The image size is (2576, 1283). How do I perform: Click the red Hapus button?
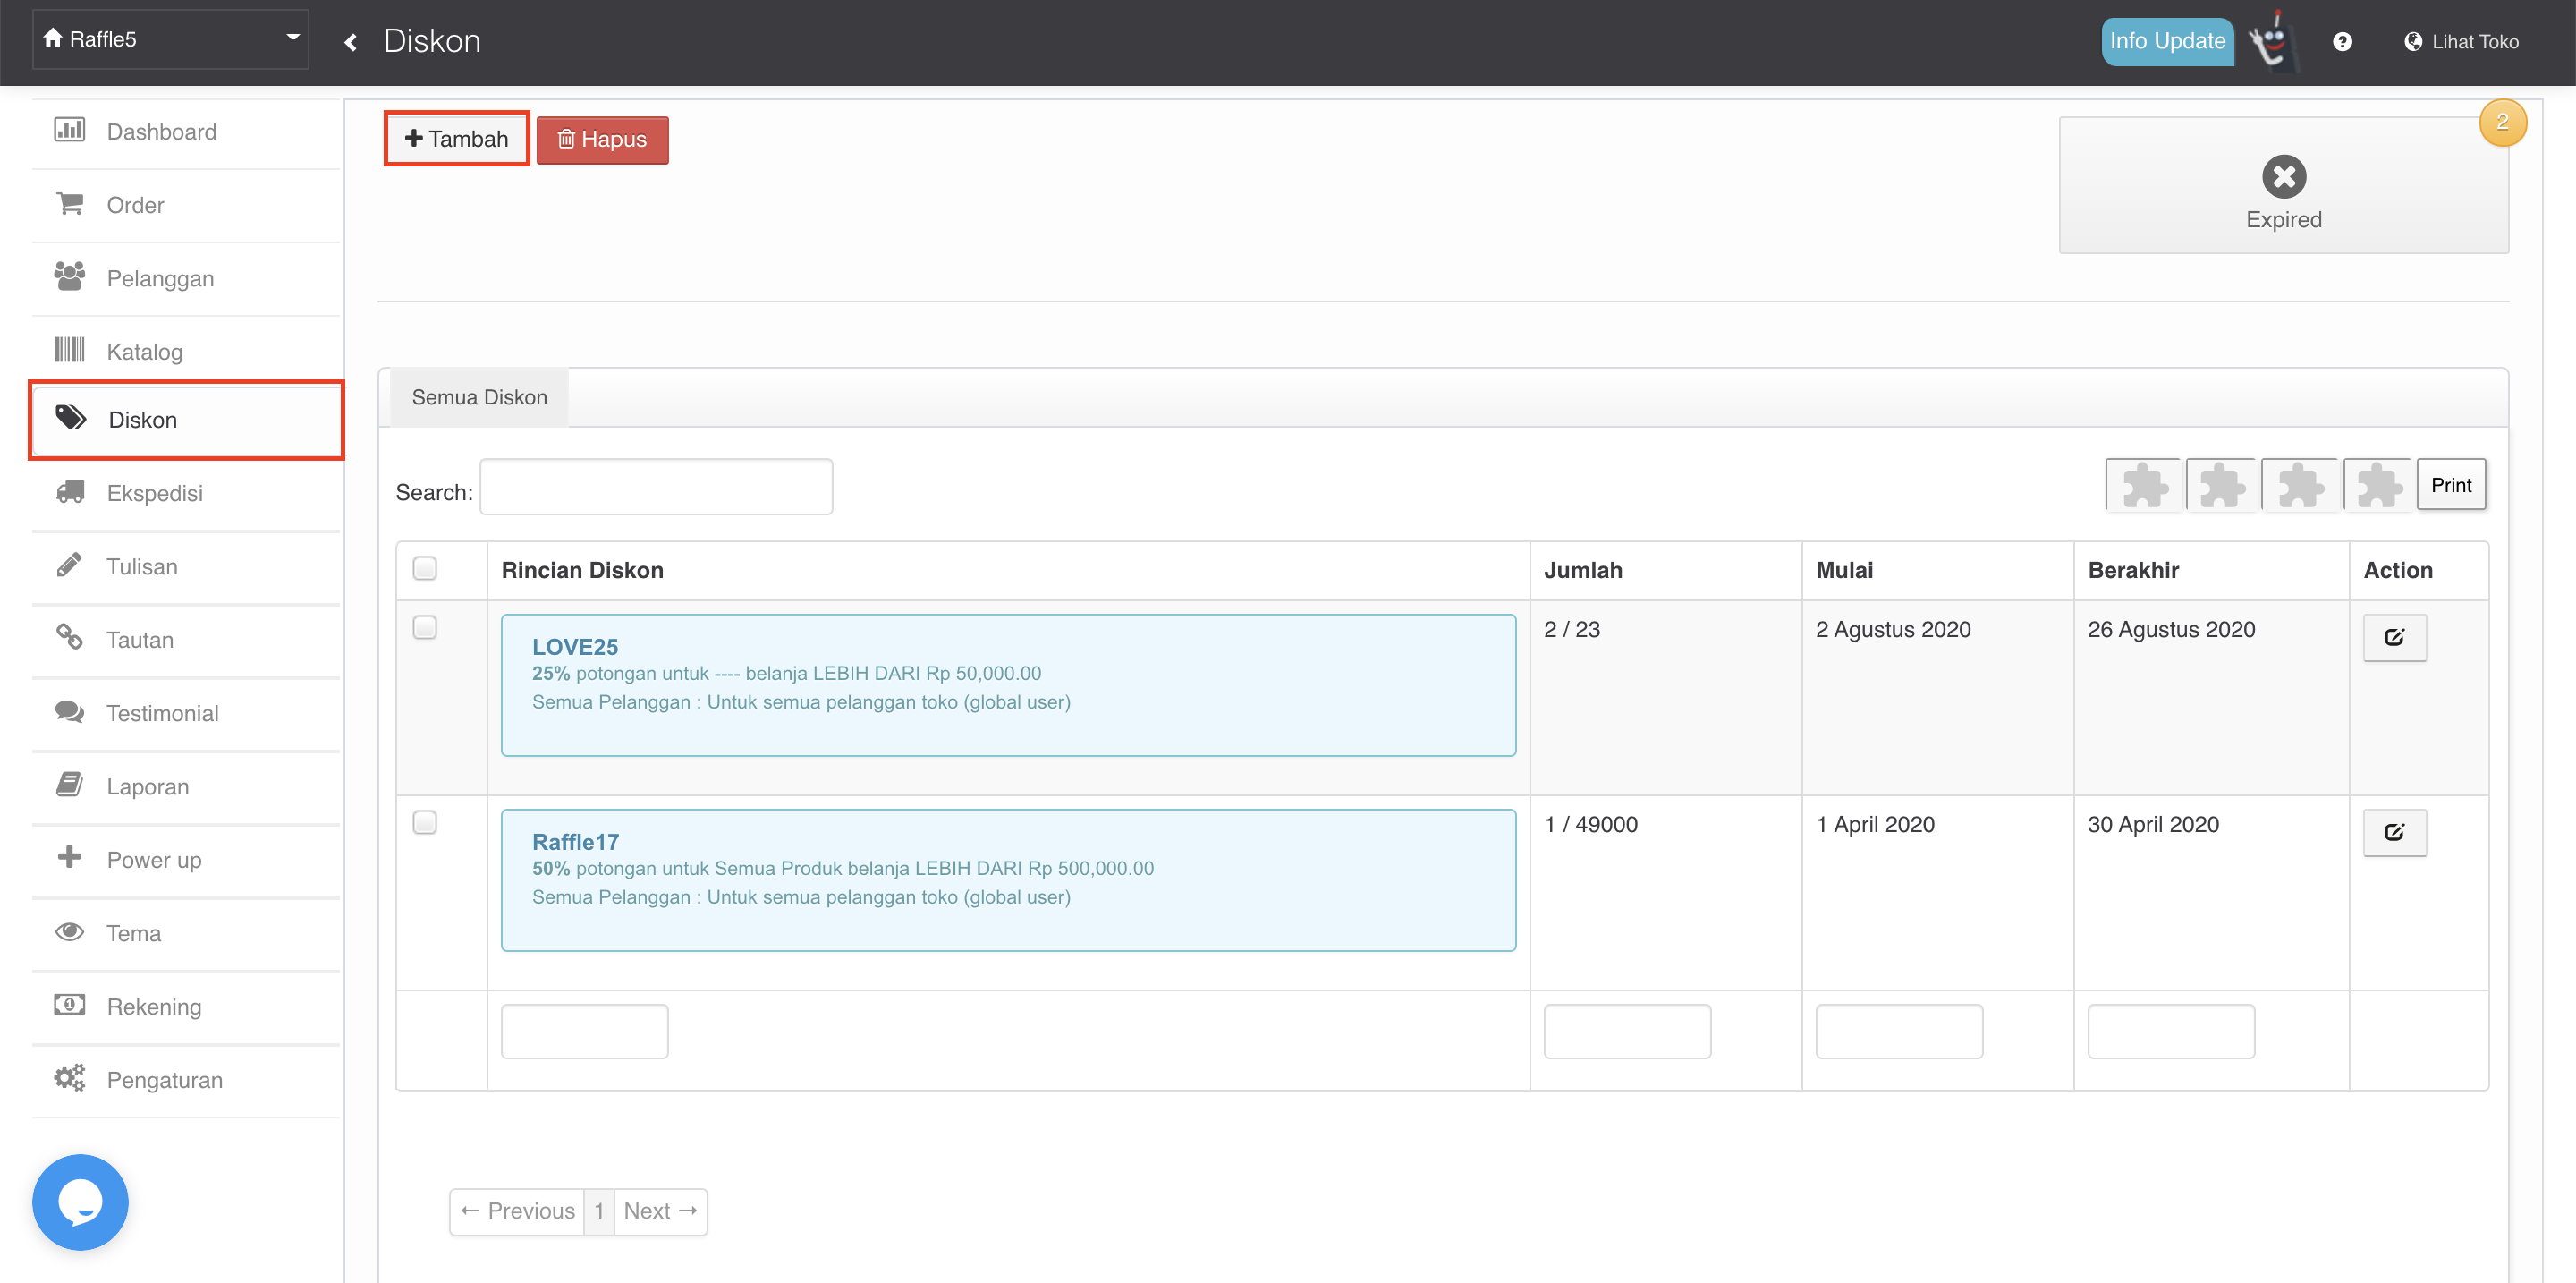(x=602, y=140)
